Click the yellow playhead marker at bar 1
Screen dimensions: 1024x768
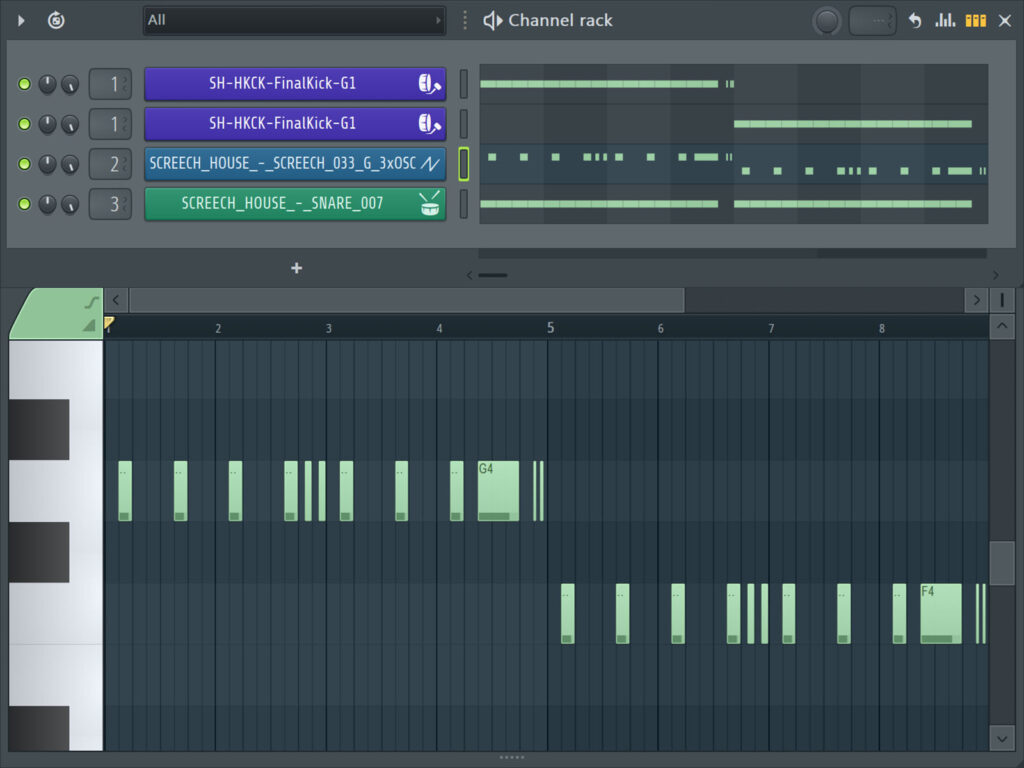coord(109,323)
